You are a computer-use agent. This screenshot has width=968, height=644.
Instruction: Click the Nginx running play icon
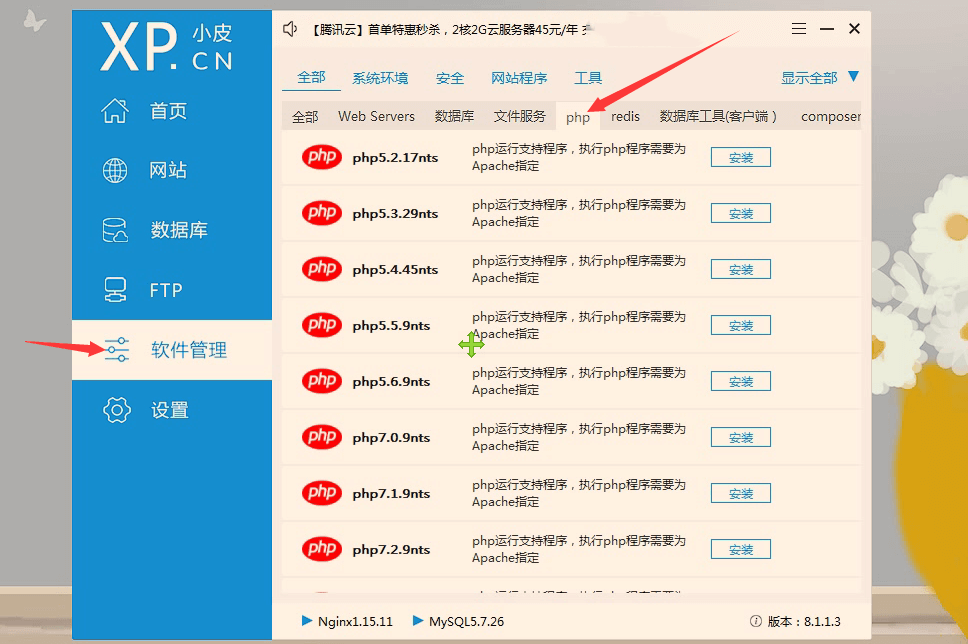307,621
